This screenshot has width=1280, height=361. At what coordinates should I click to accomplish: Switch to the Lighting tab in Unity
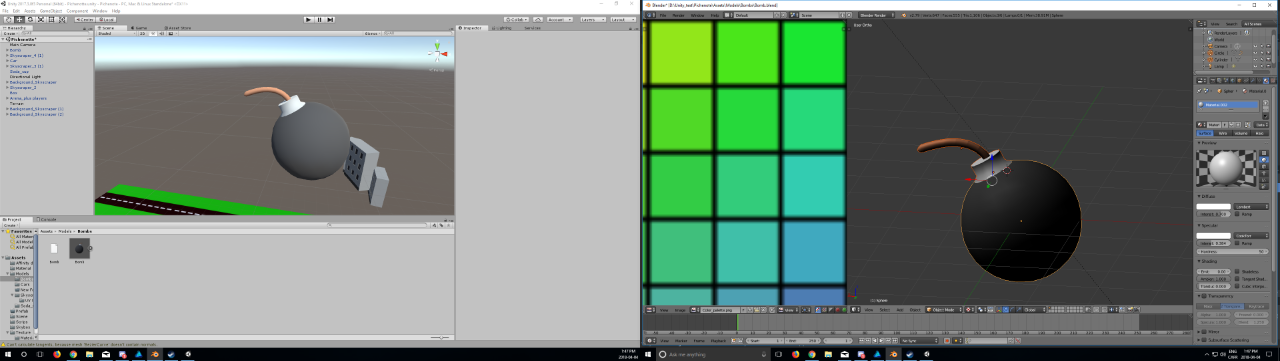(502, 27)
